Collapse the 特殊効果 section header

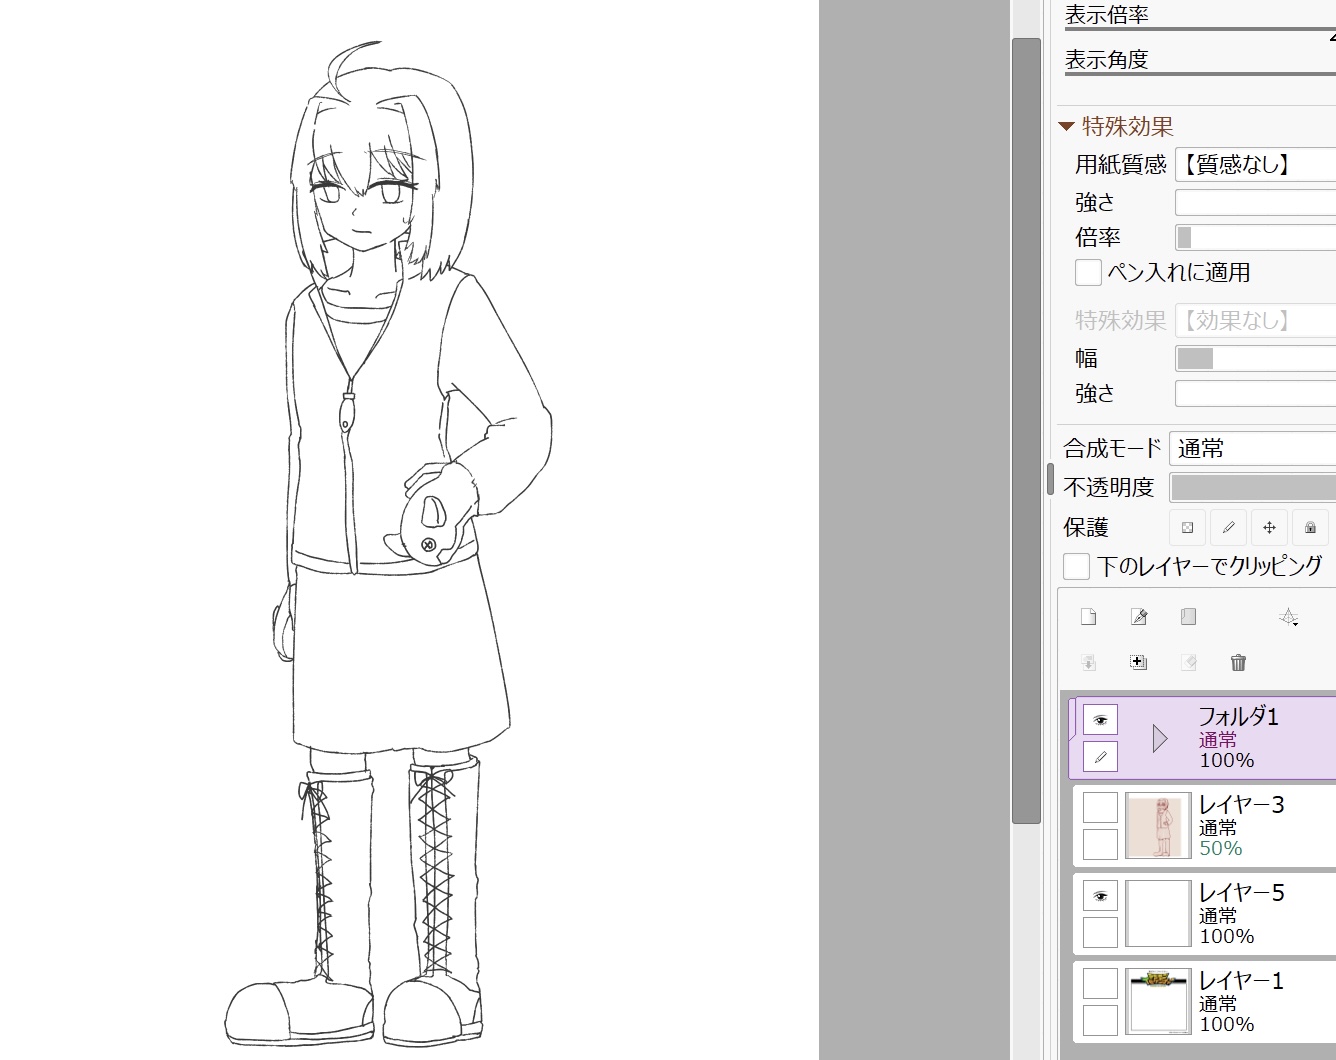pos(1066,127)
